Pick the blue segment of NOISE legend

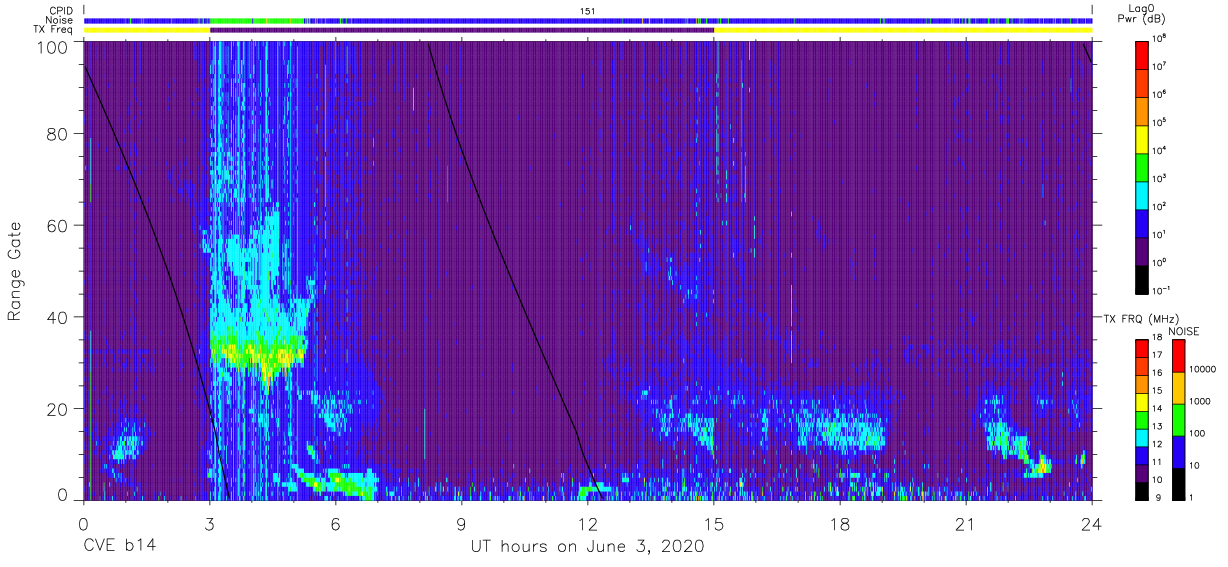[x=1178, y=451]
